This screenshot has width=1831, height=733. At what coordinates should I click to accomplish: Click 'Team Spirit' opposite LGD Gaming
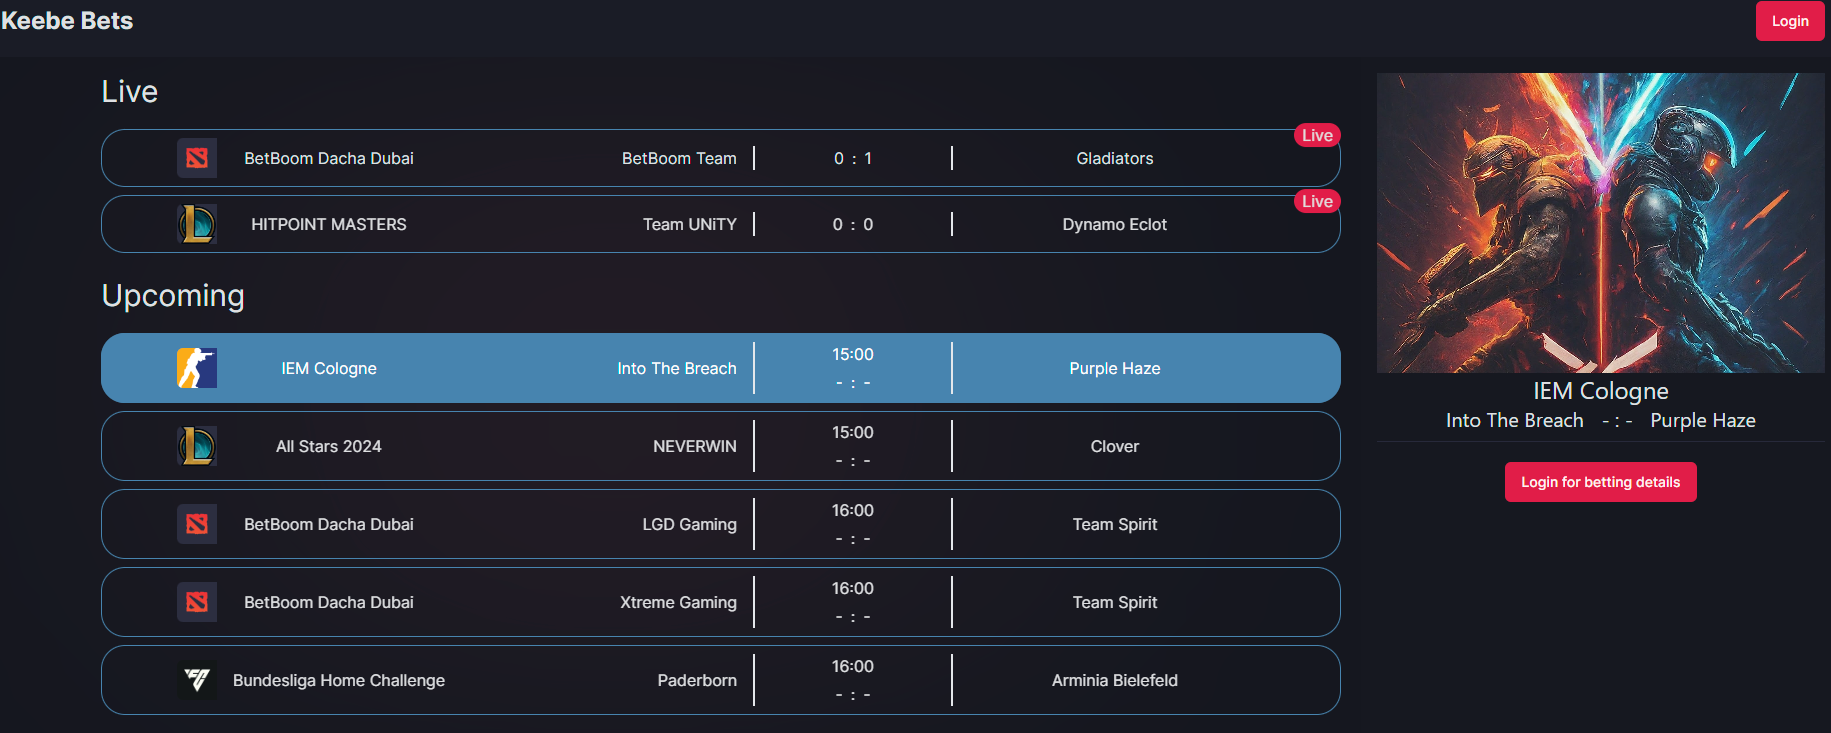click(1115, 524)
